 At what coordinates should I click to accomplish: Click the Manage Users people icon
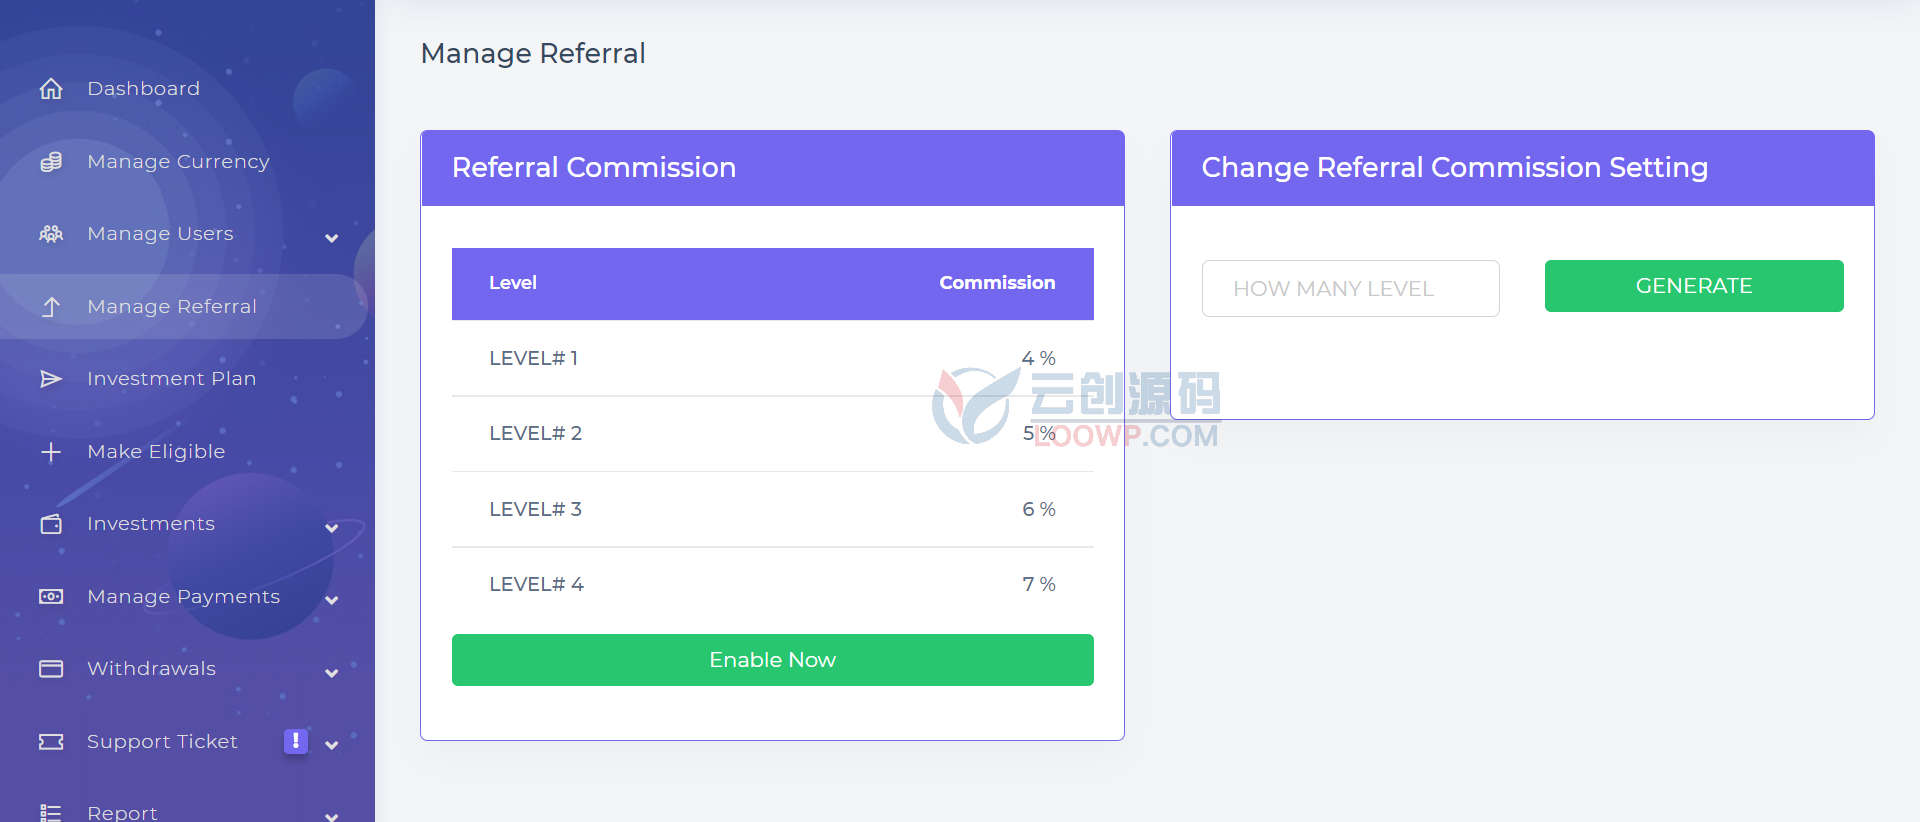tap(51, 234)
